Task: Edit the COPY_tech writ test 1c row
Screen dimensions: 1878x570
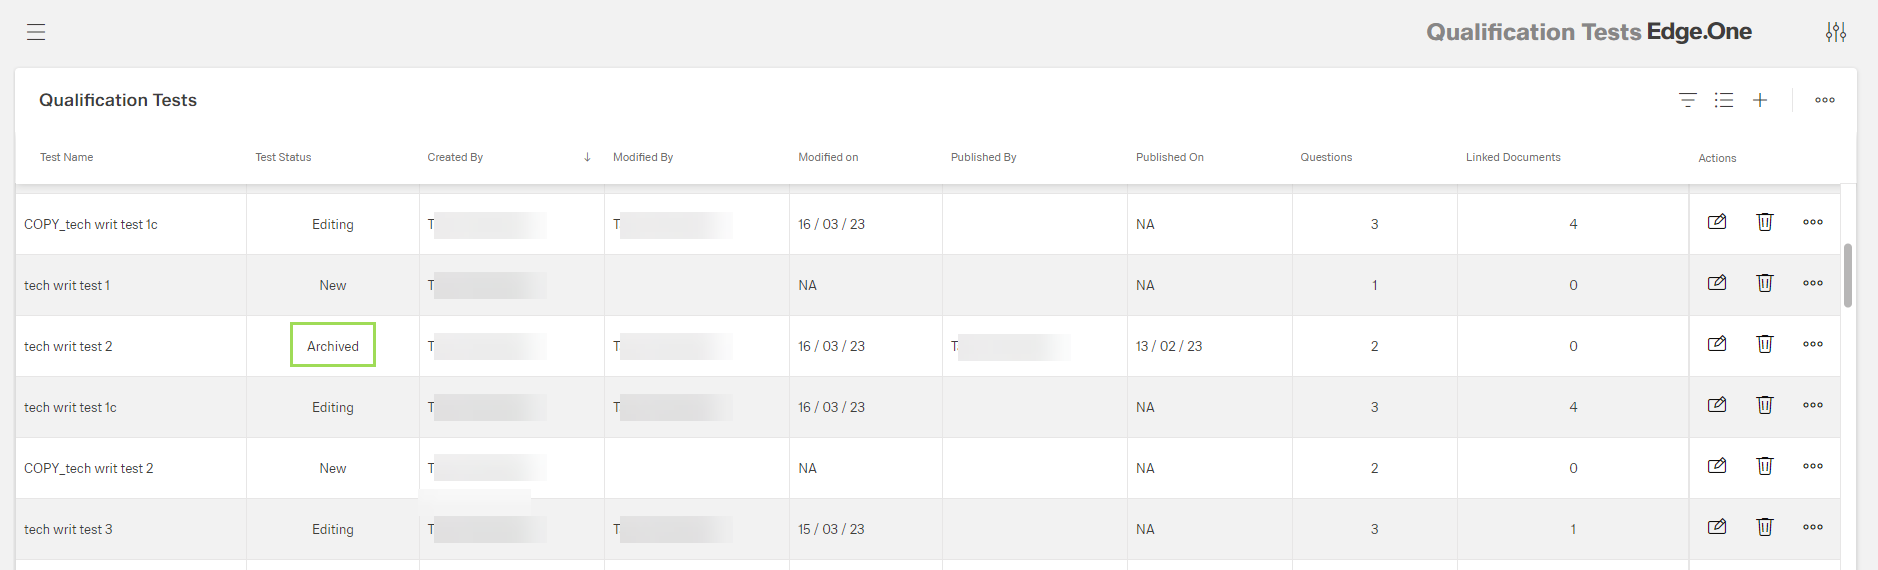Action: pyautogui.click(x=1717, y=222)
